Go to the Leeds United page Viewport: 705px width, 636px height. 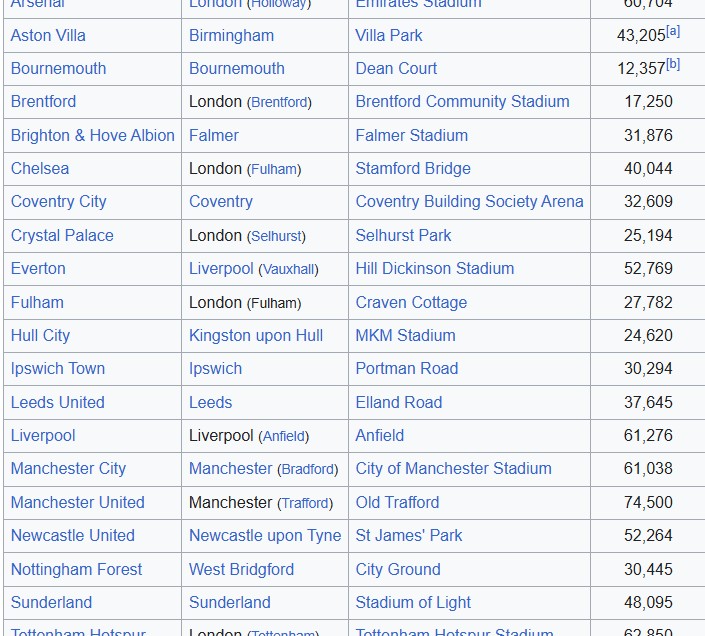click(58, 402)
